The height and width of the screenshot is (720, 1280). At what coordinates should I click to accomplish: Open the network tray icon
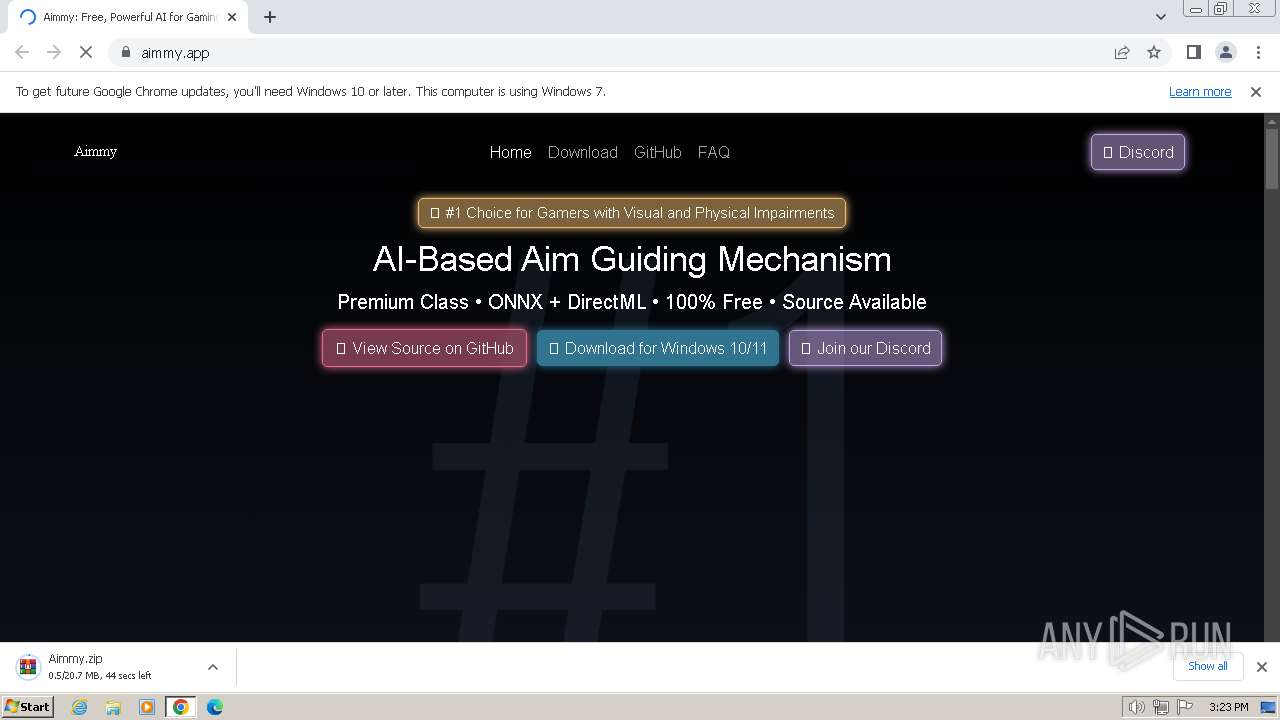pos(1160,707)
